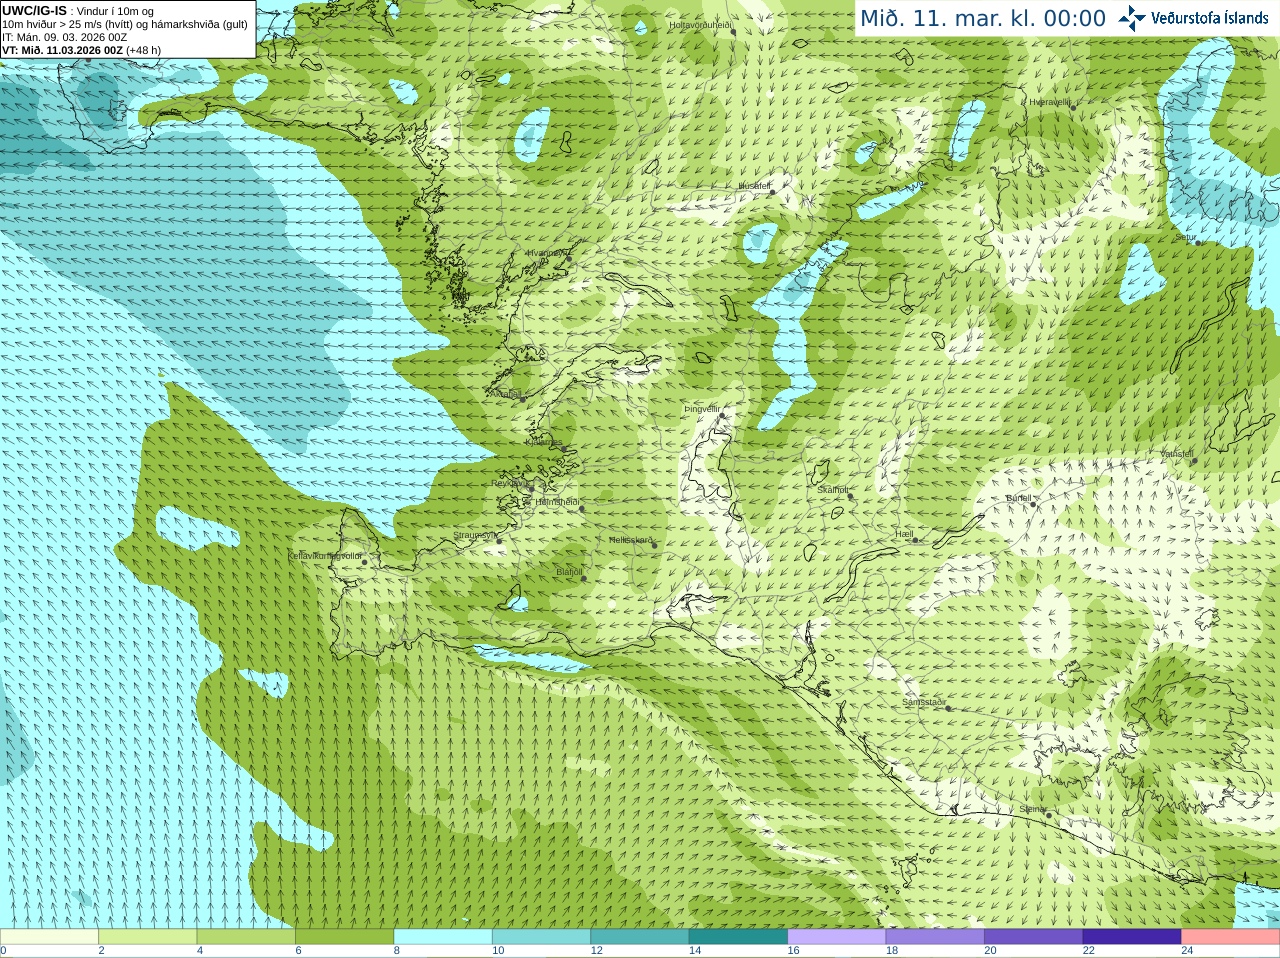Click the Búrfell station label

coord(1019,497)
